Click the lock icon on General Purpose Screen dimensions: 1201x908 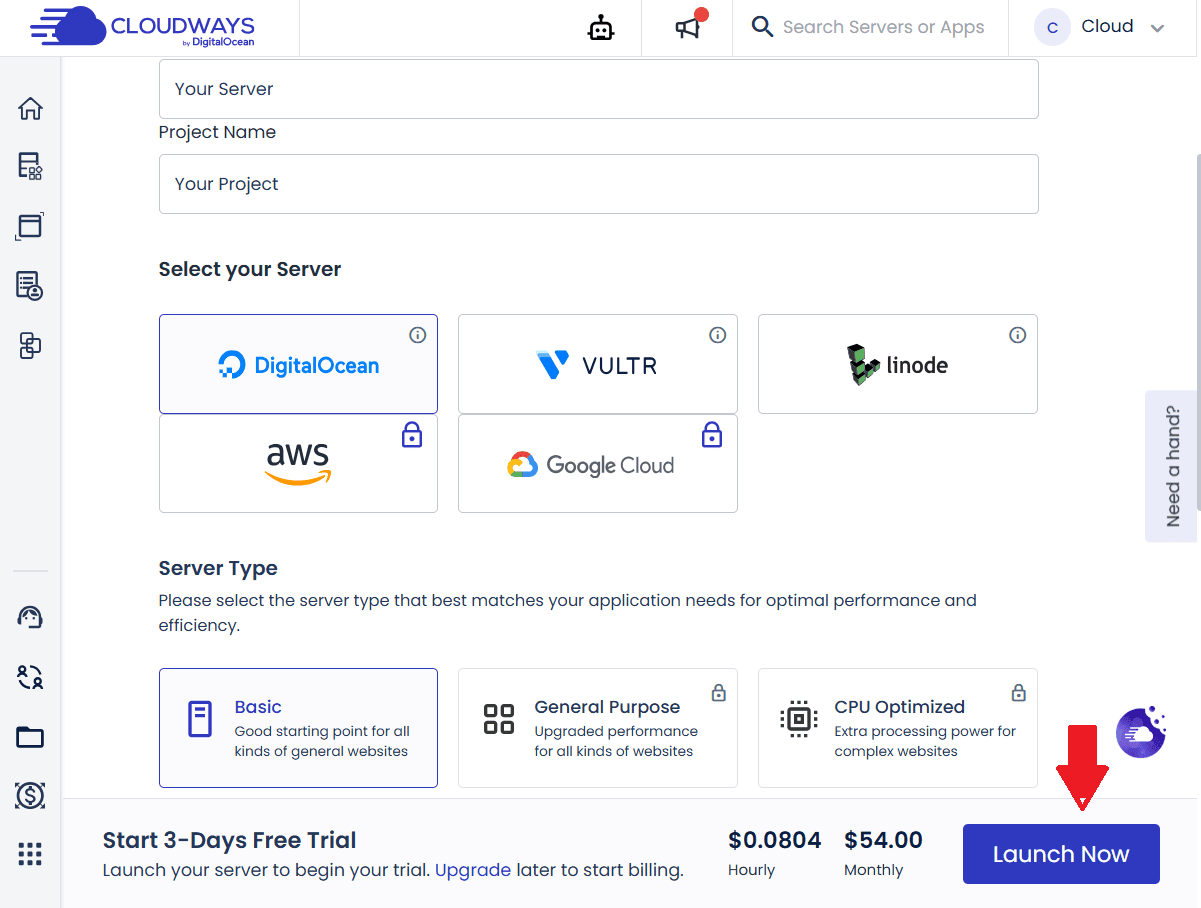click(x=719, y=692)
